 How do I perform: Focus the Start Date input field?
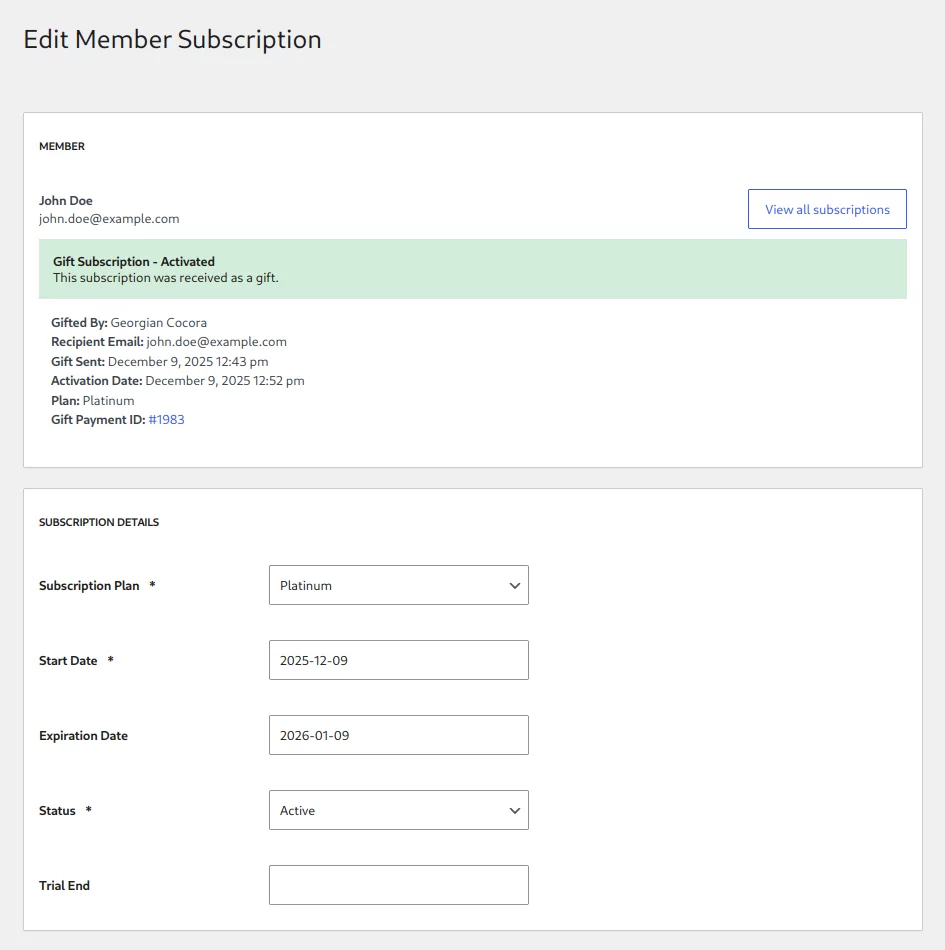tap(398, 660)
